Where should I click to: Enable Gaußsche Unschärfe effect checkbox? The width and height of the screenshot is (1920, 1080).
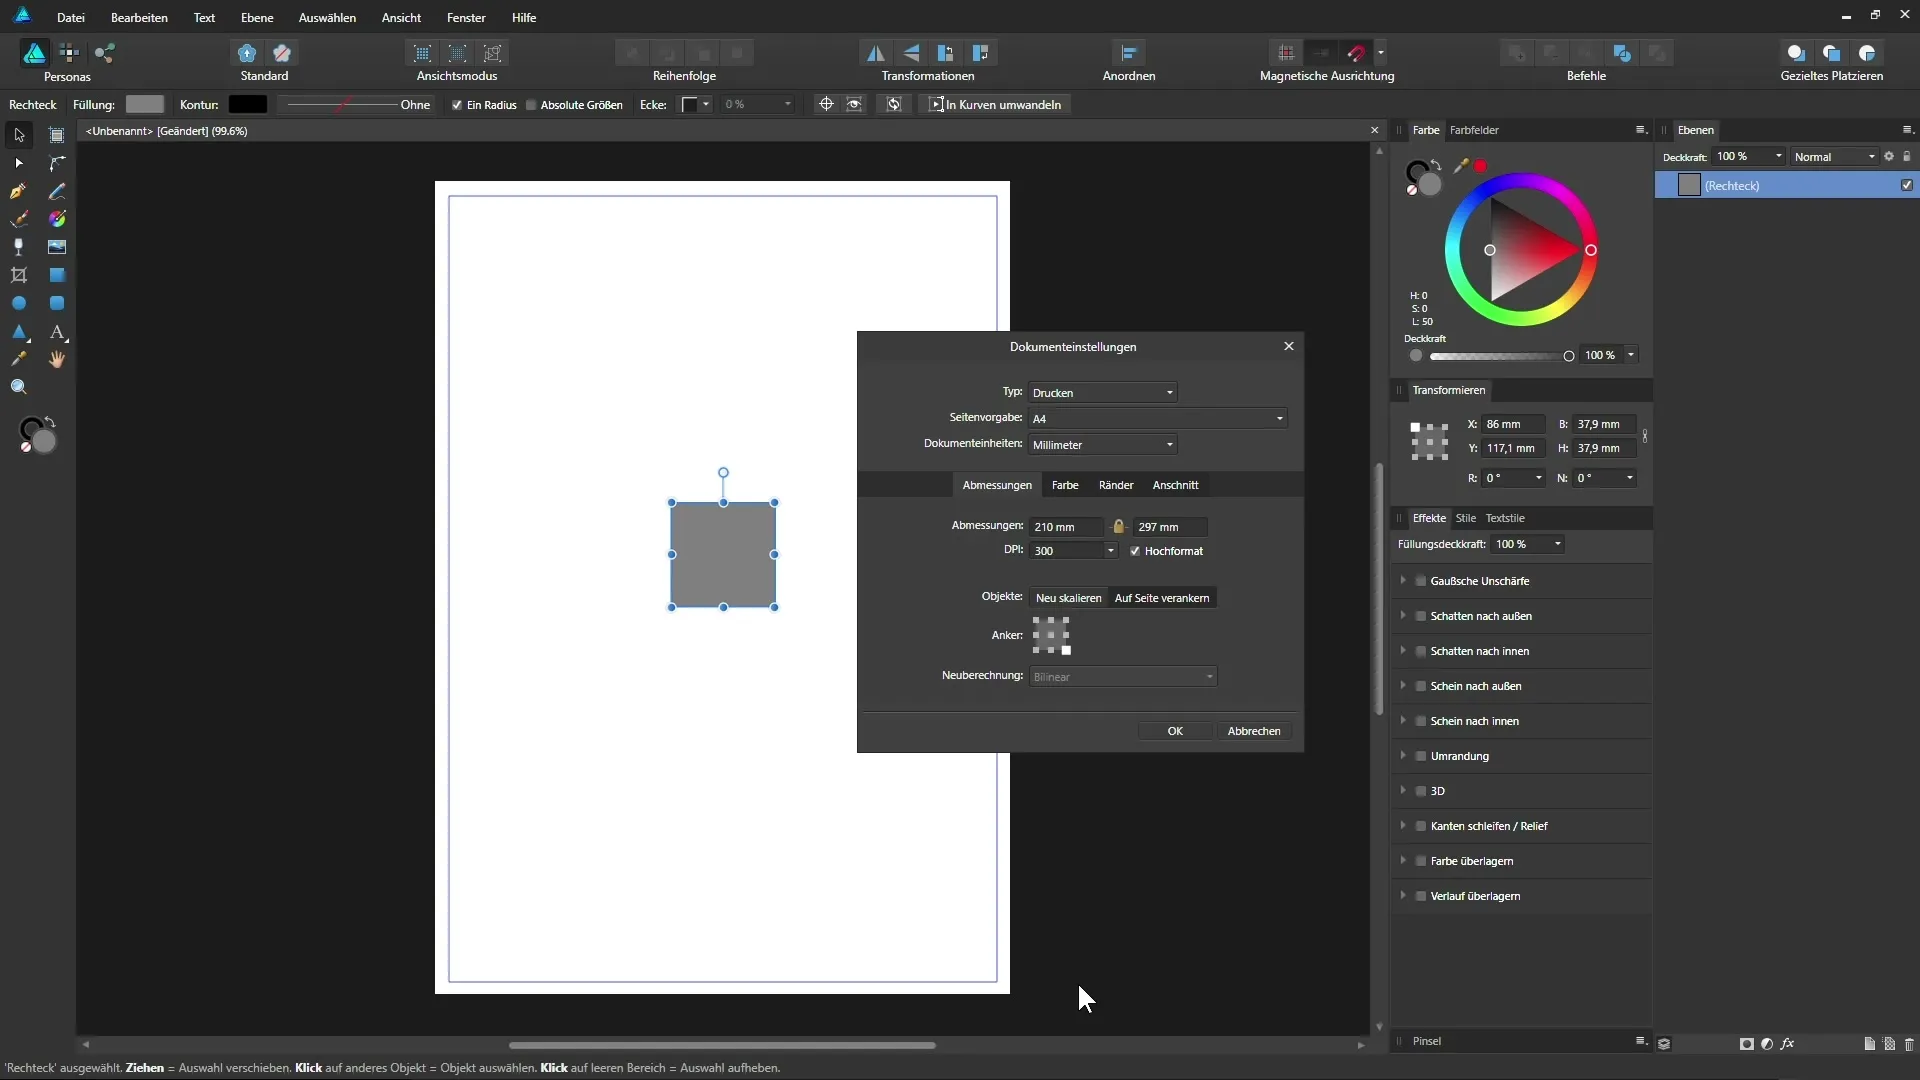pos(1421,581)
